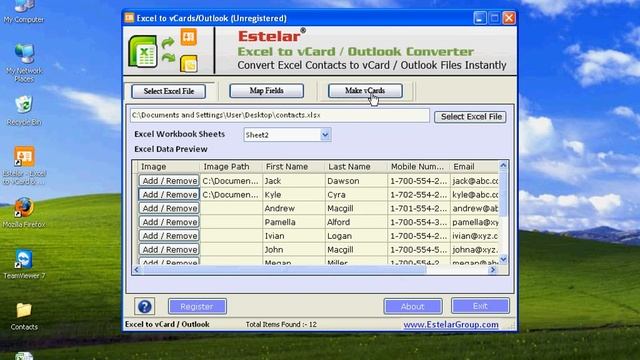
Task: Click the table scroll up arrow
Action: [x=503, y=165]
